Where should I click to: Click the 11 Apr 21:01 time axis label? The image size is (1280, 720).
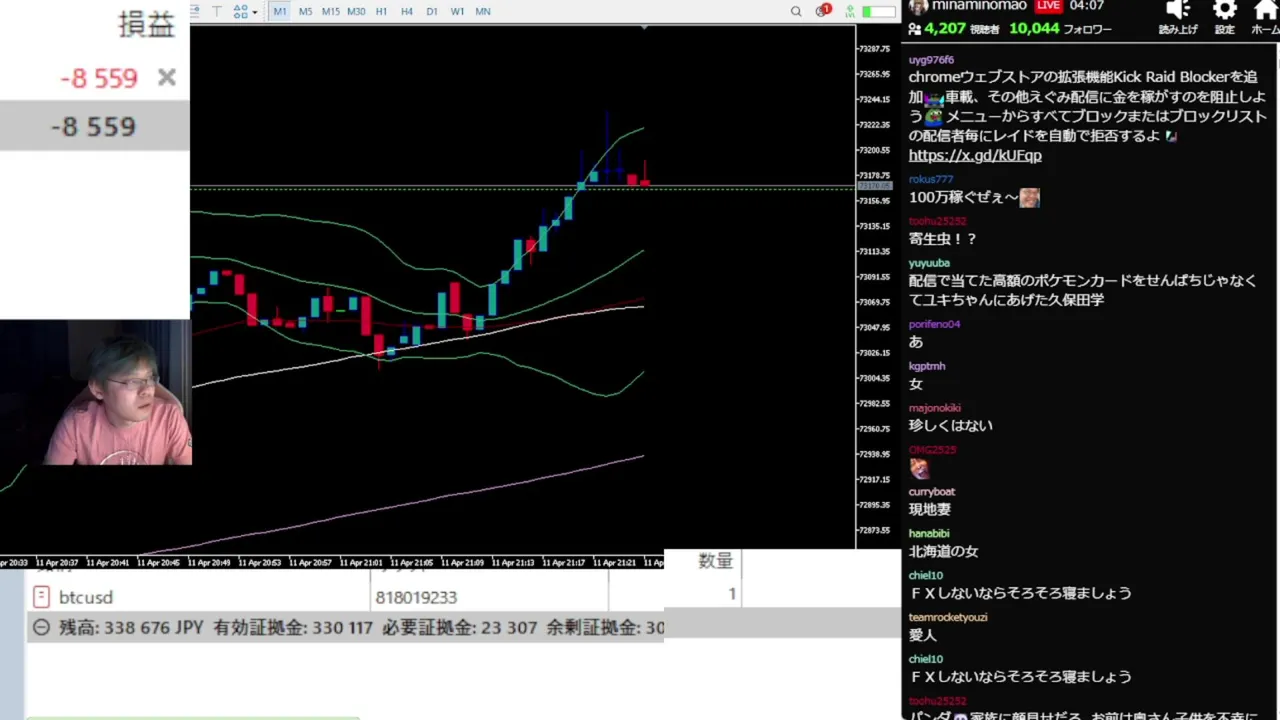363,563
